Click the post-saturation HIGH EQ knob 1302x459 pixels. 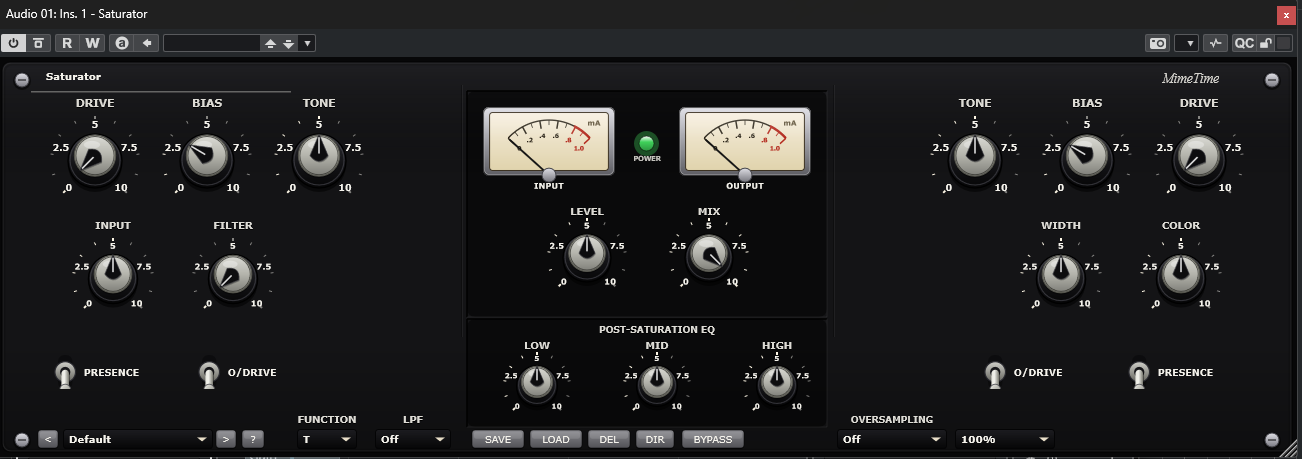pyautogui.click(x=776, y=381)
